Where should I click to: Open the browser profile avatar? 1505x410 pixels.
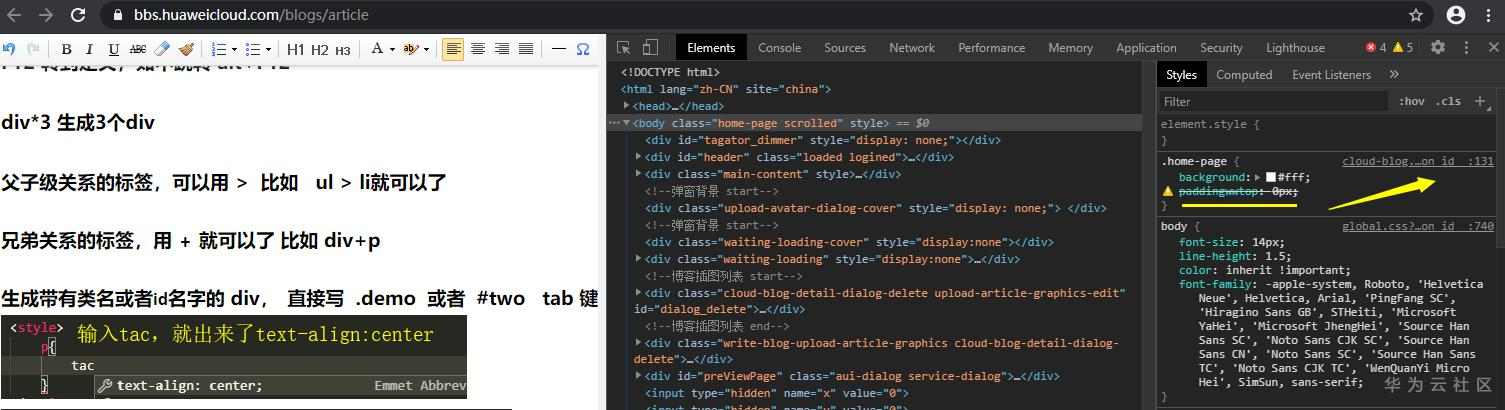(1455, 15)
